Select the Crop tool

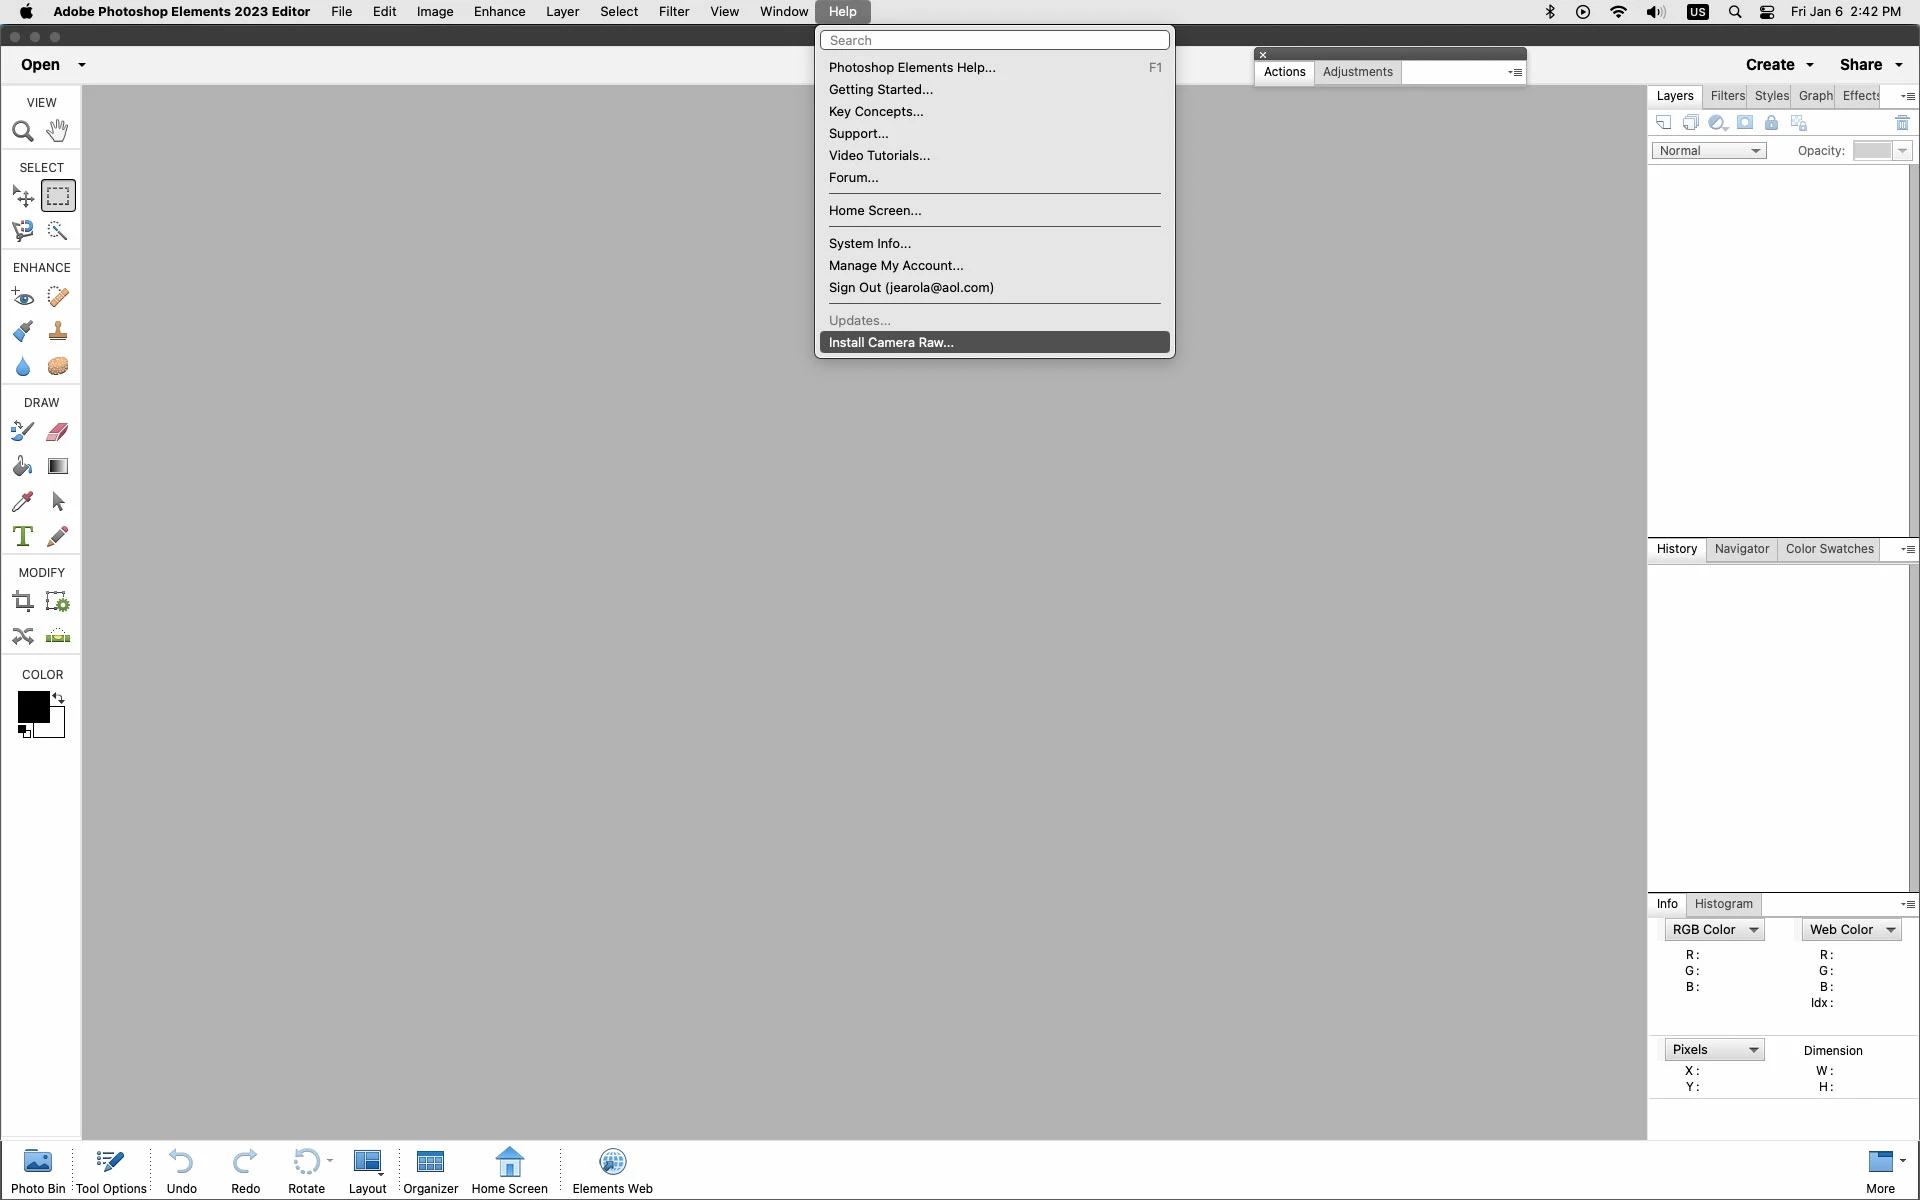tap(22, 602)
